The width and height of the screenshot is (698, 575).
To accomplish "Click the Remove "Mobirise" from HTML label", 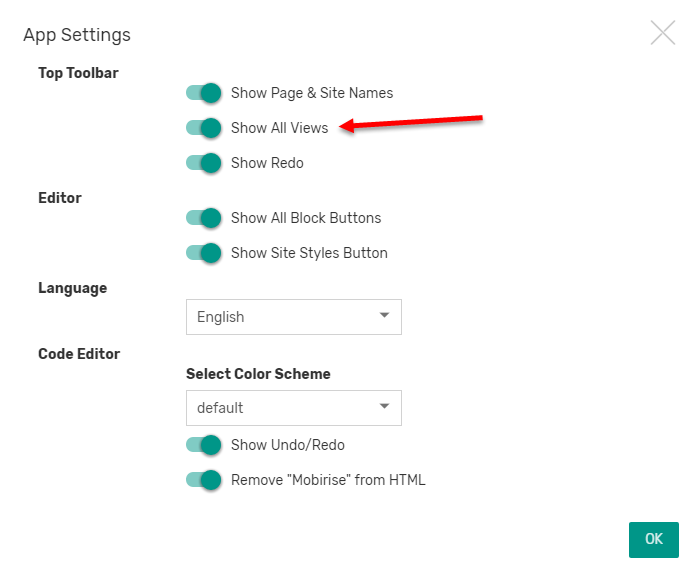I will [x=328, y=480].
